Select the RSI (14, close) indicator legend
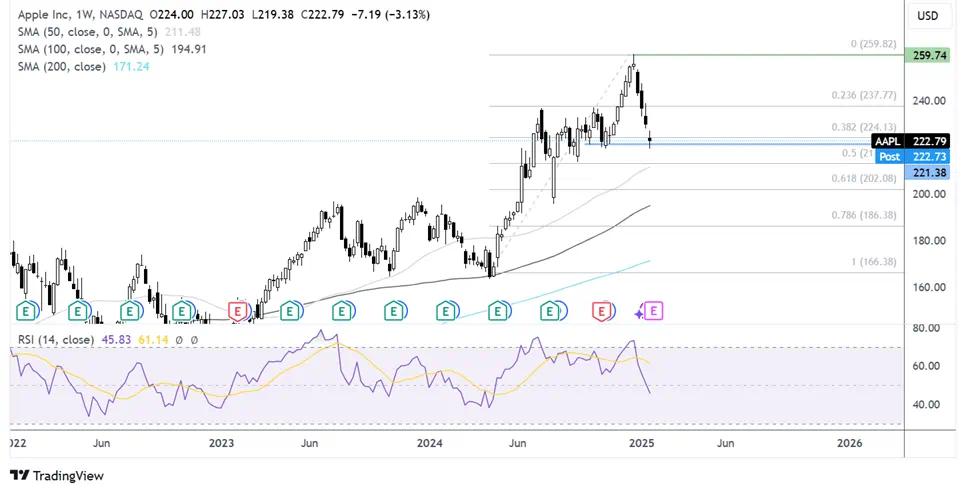The image size is (969, 493). point(56,340)
